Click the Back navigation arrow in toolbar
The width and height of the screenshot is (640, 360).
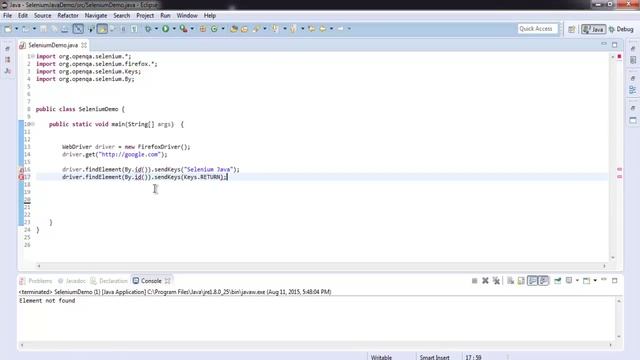pos(322,29)
